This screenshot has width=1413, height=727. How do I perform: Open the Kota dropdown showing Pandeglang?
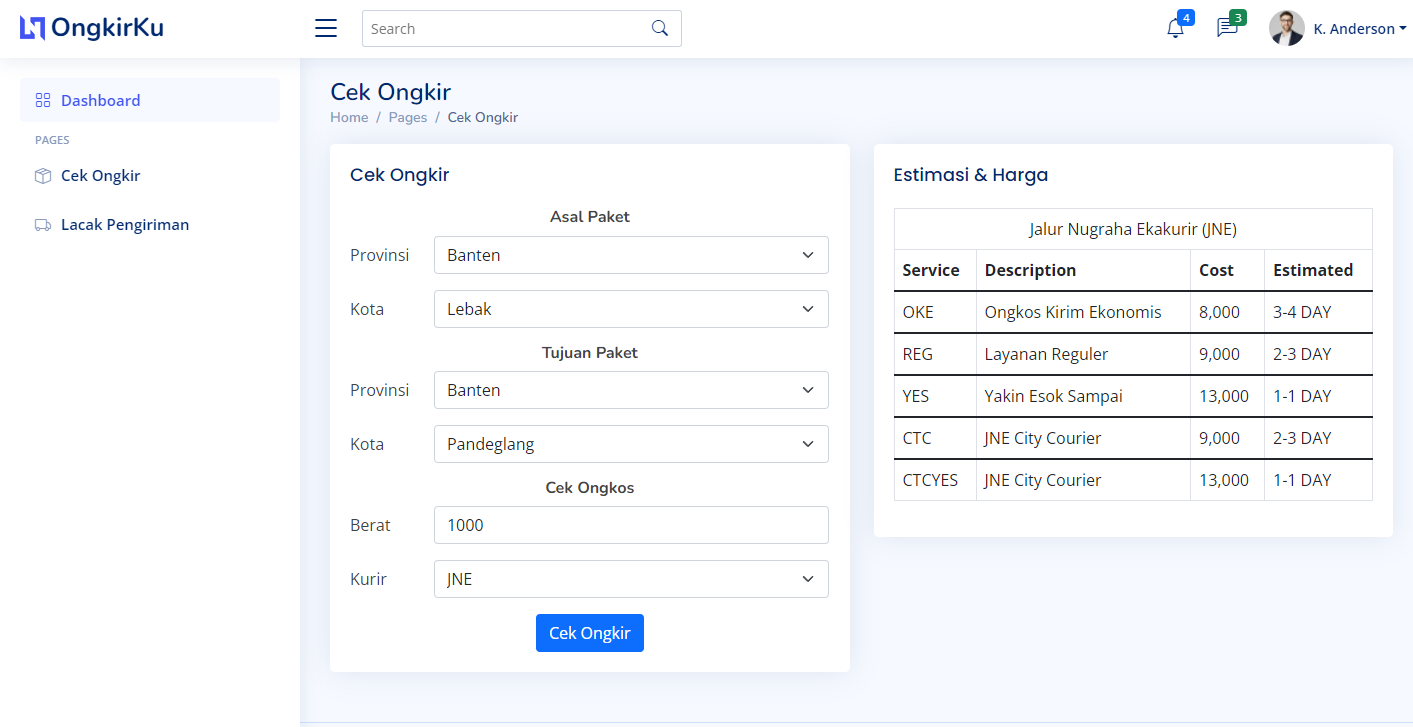631,444
